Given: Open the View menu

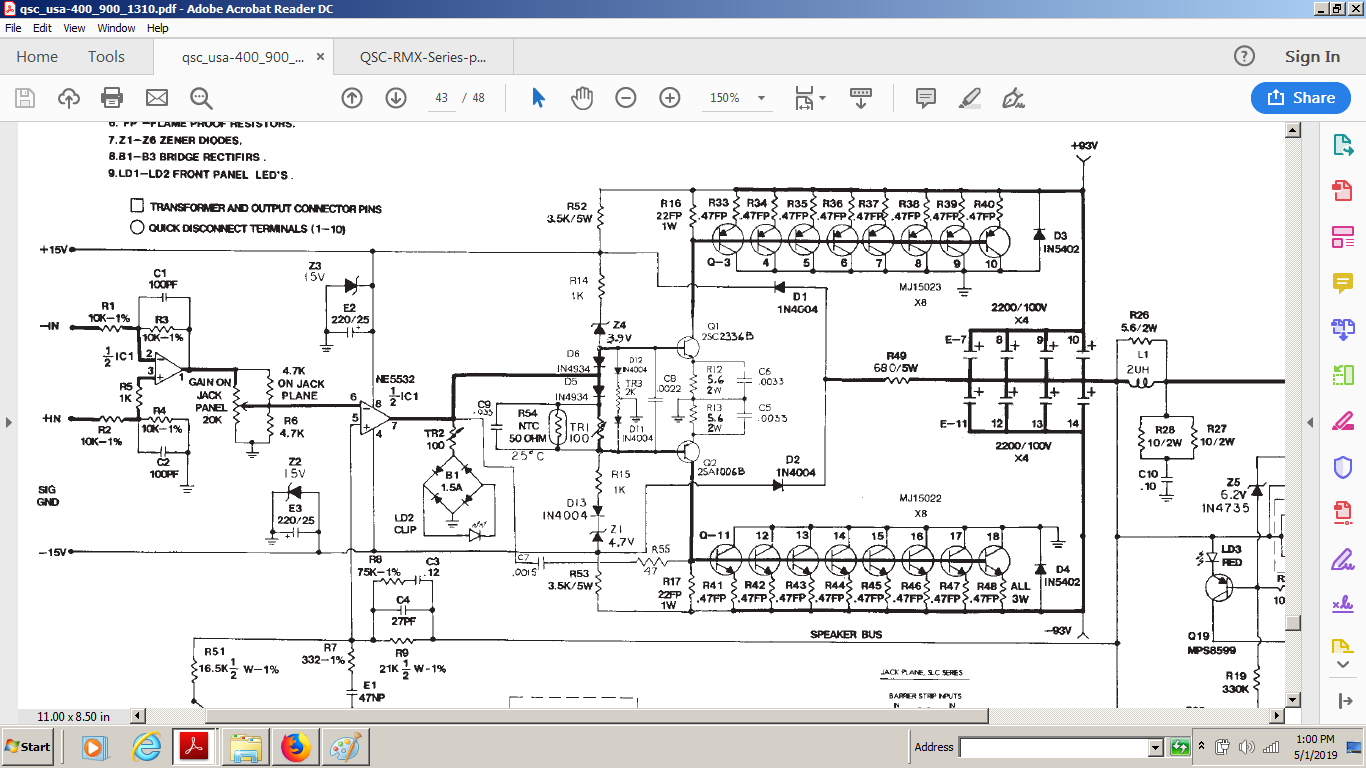Looking at the screenshot, I should point(75,28).
